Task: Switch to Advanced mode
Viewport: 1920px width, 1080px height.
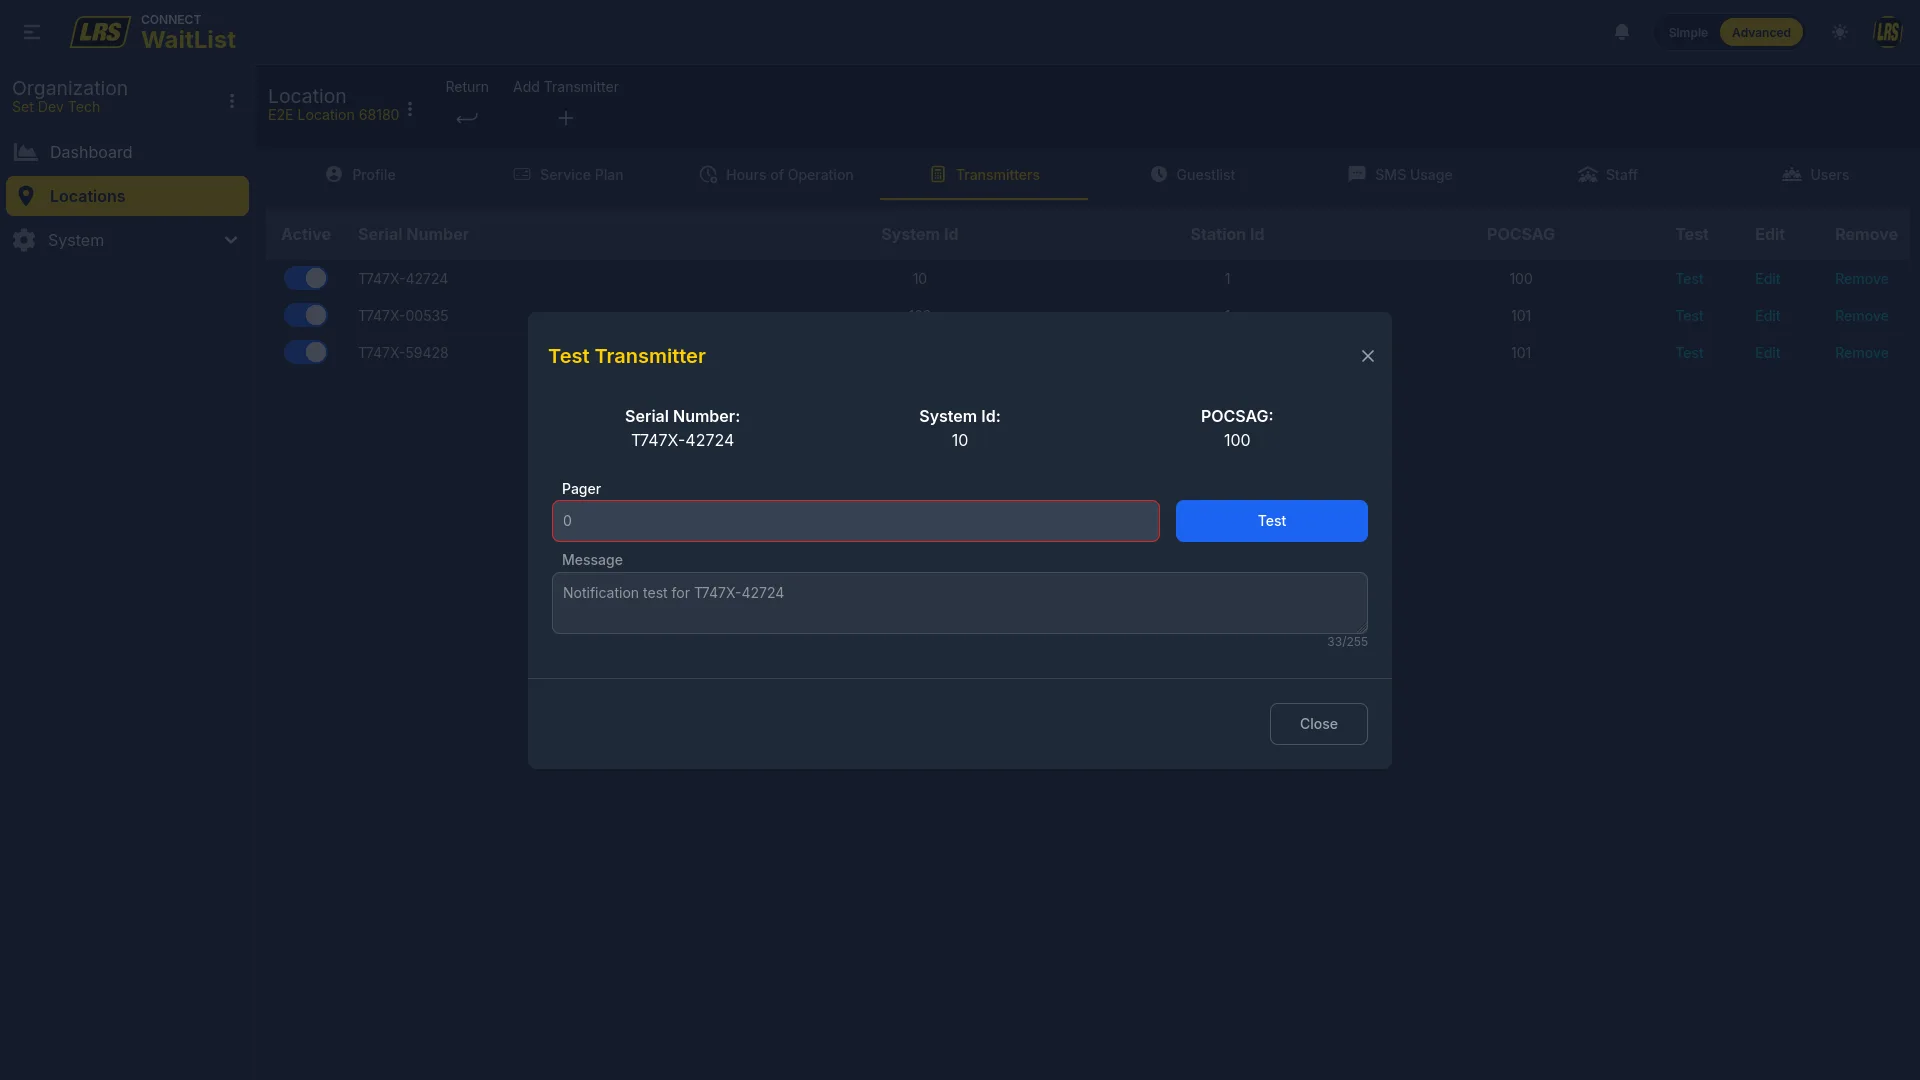Action: coord(1761,32)
